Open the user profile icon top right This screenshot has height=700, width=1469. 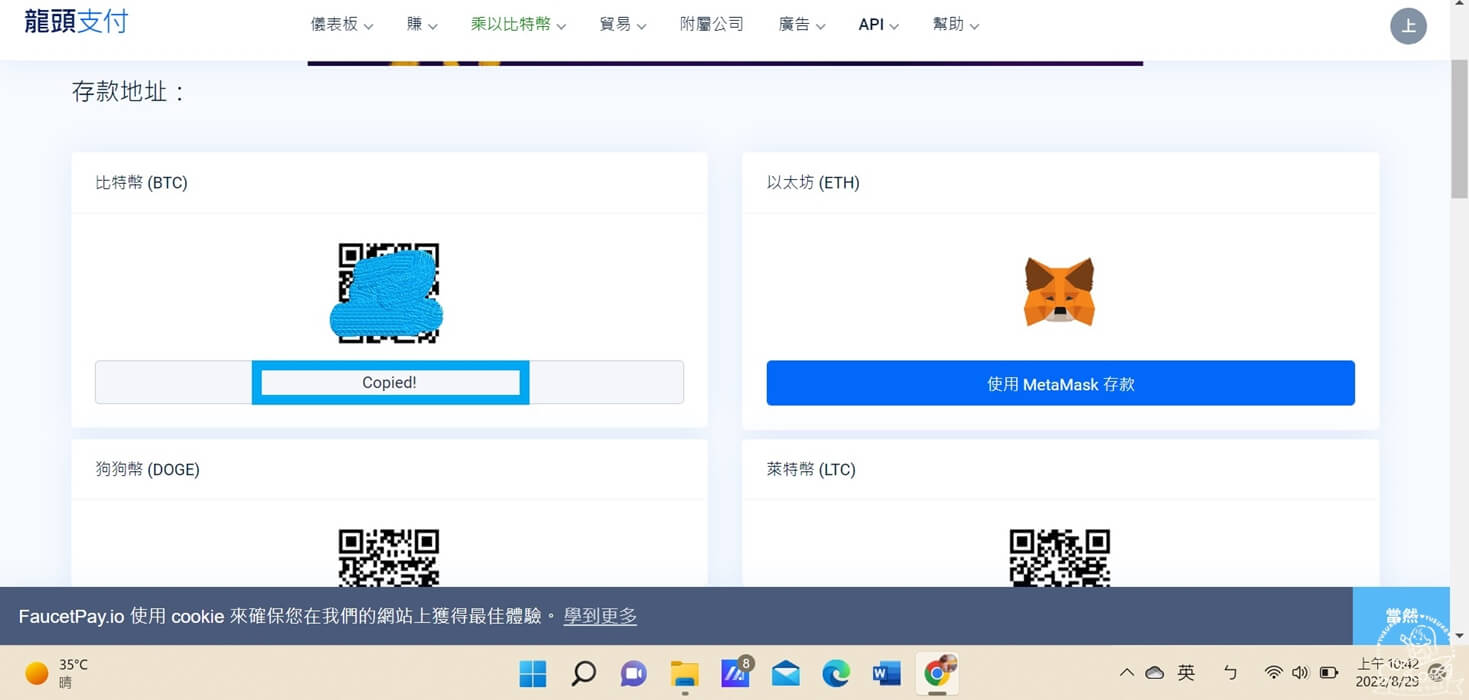(1408, 26)
